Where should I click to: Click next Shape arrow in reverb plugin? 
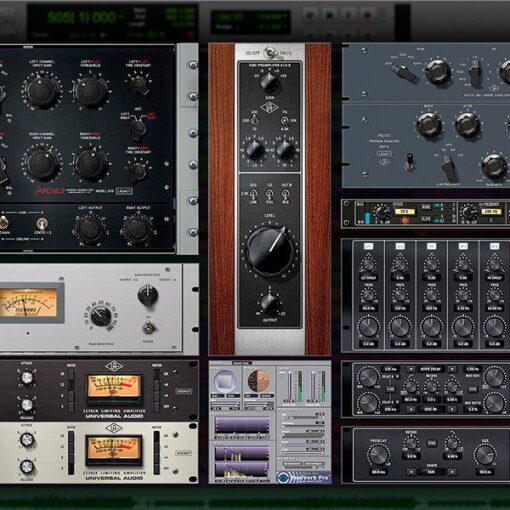pyautogui.click(x=452, y=472)
